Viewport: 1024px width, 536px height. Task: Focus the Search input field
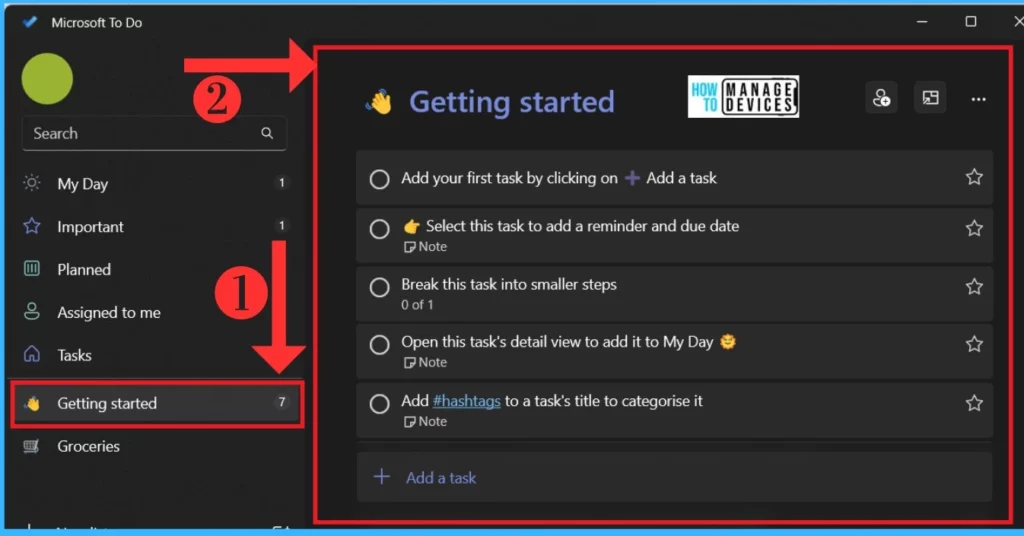154,133
